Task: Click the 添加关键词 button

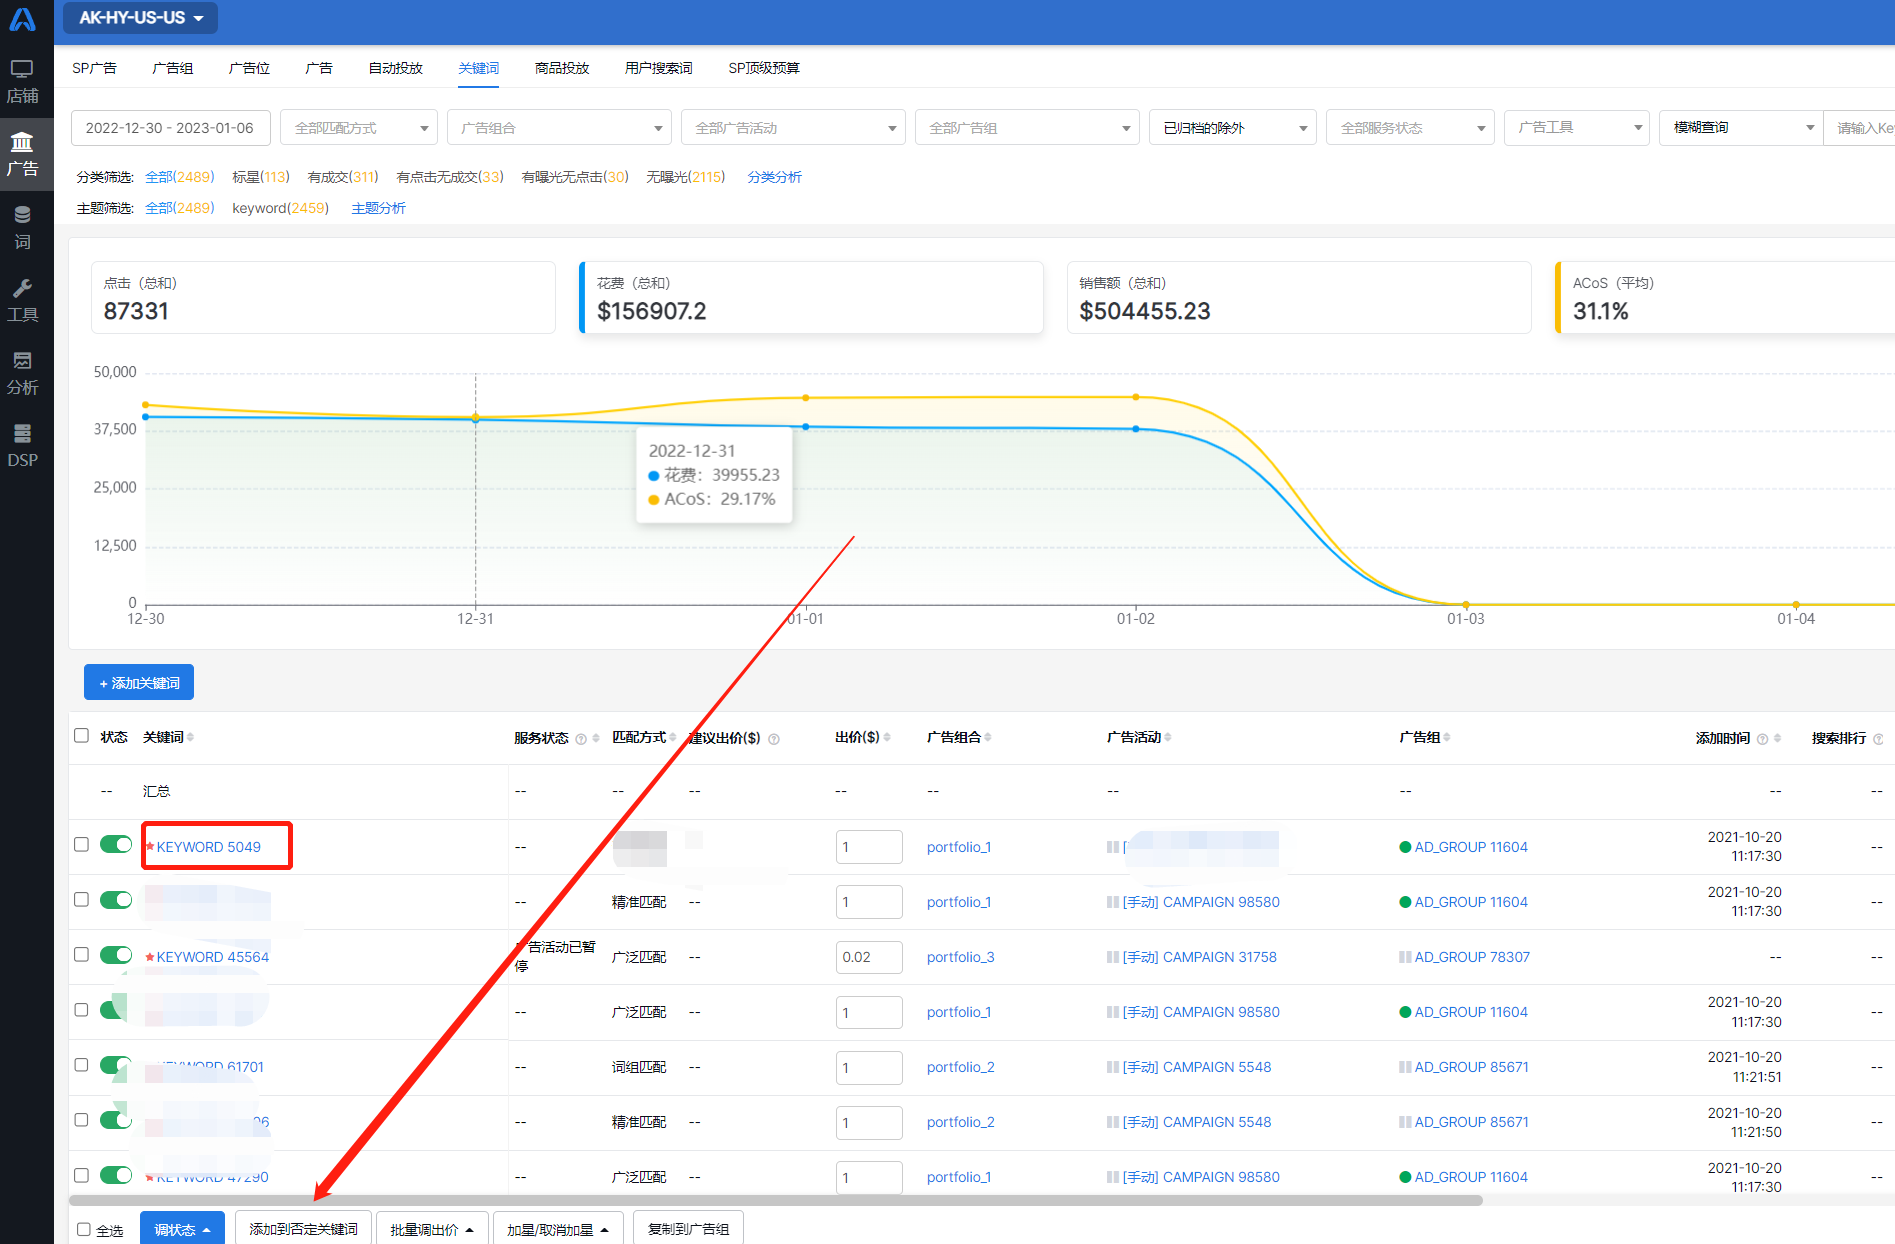Action: [x=139, y=683]
